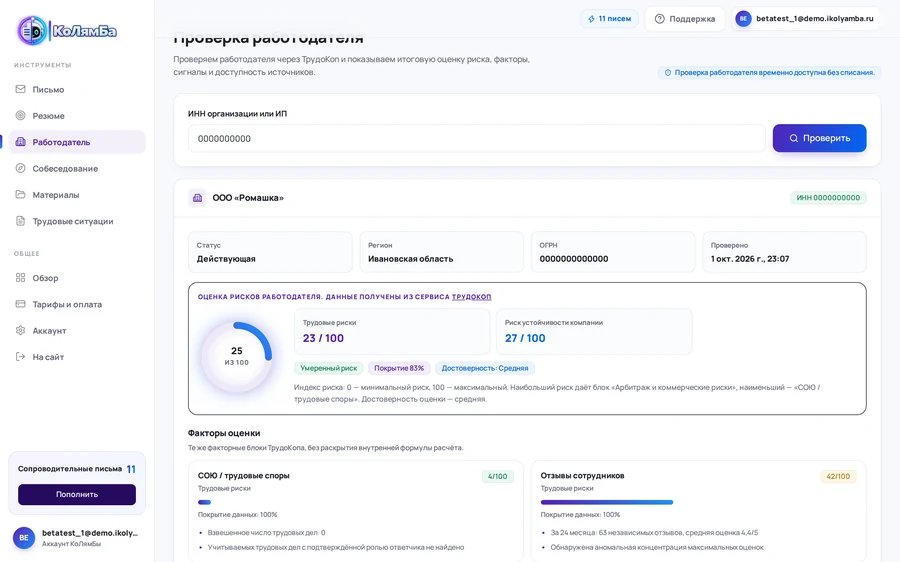
Task: Click the Трудовые риски 23 / 100 card
Action: (392, 331)
